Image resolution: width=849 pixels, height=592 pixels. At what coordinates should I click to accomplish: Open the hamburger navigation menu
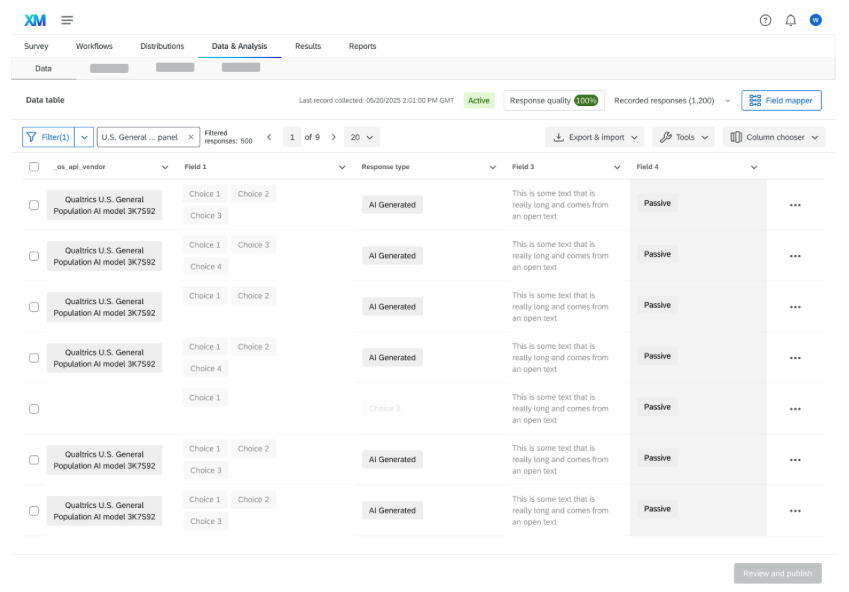pos(67,20)
